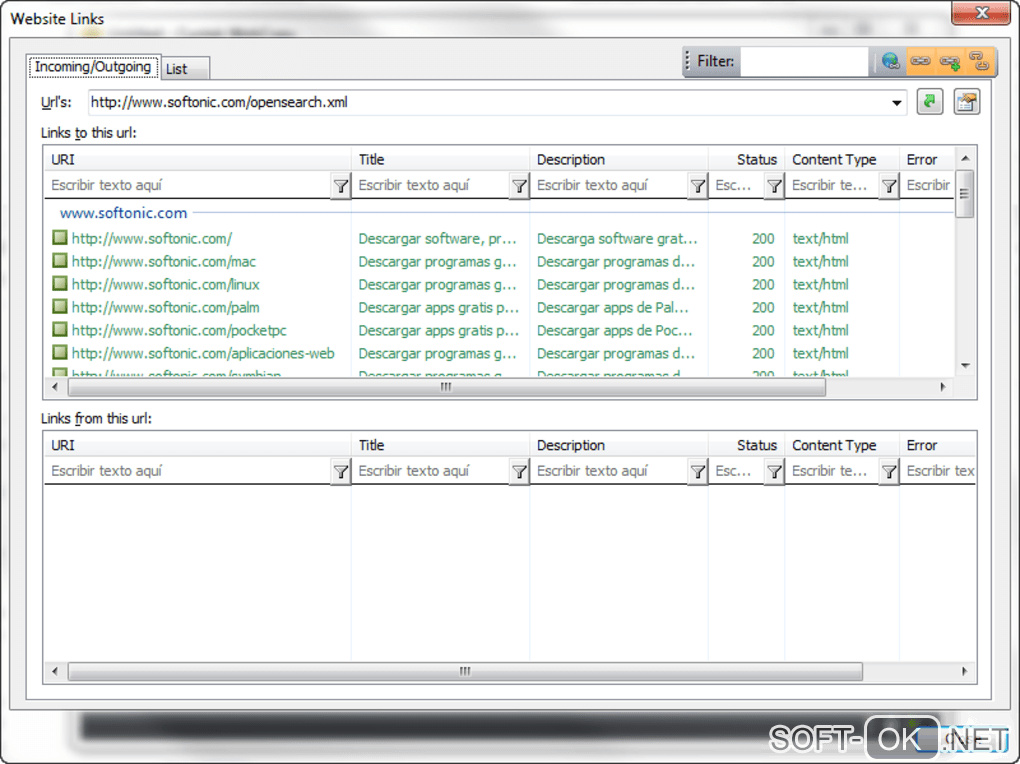Click horizontal scrollbar thumb of Links to table

coord(446,387)
